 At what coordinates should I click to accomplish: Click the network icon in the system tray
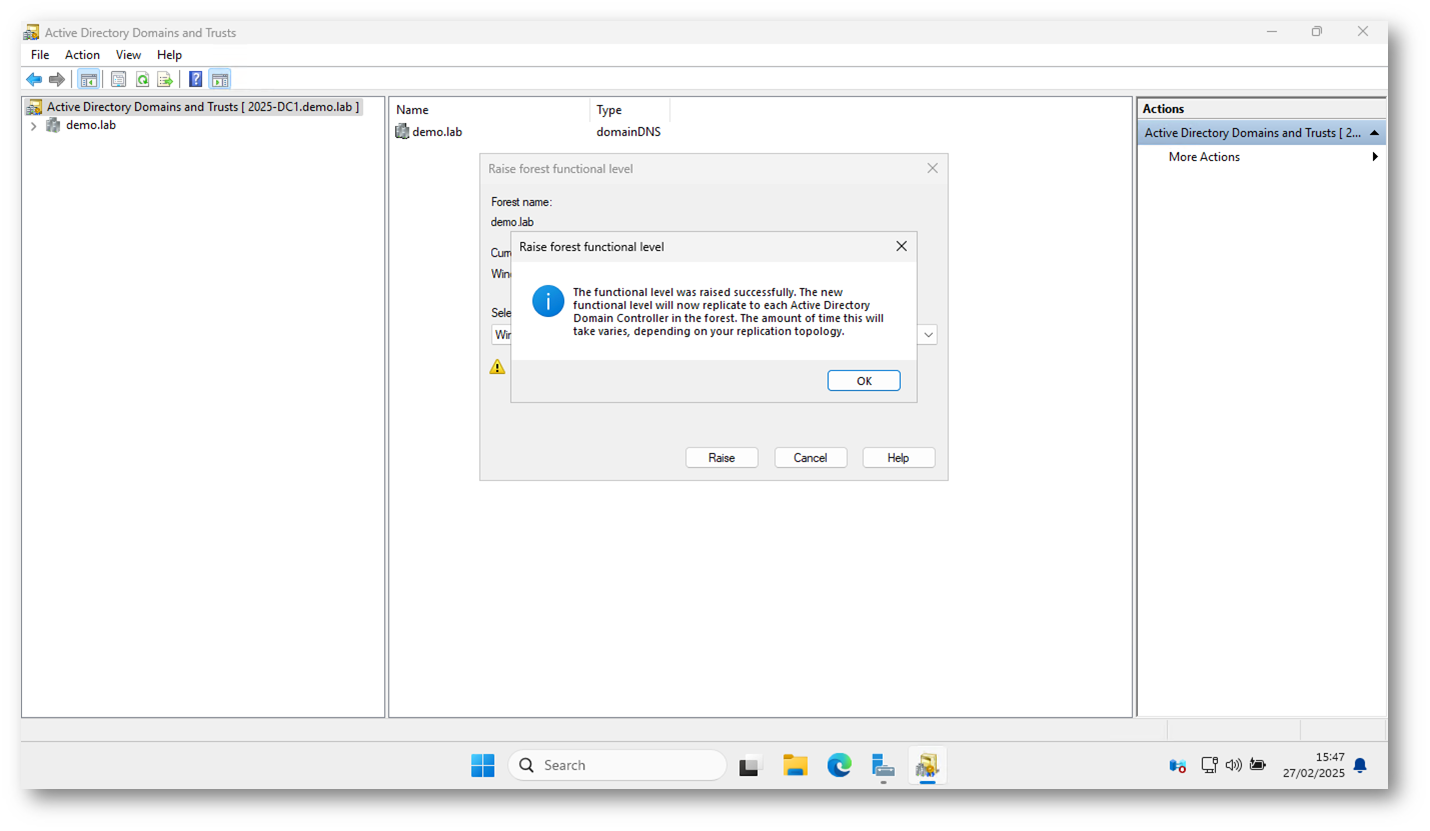1209,765
